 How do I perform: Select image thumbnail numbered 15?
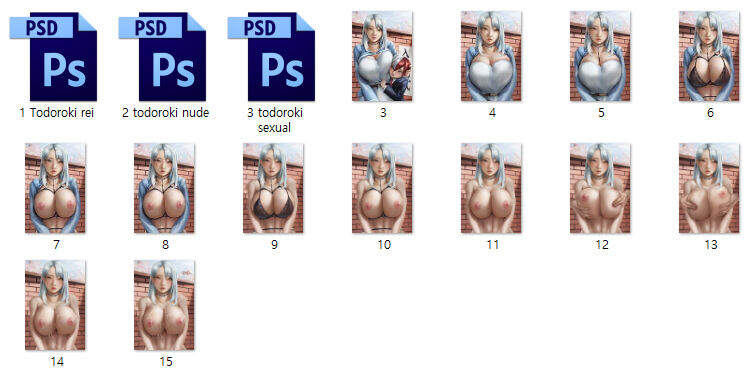click(164, 305)
